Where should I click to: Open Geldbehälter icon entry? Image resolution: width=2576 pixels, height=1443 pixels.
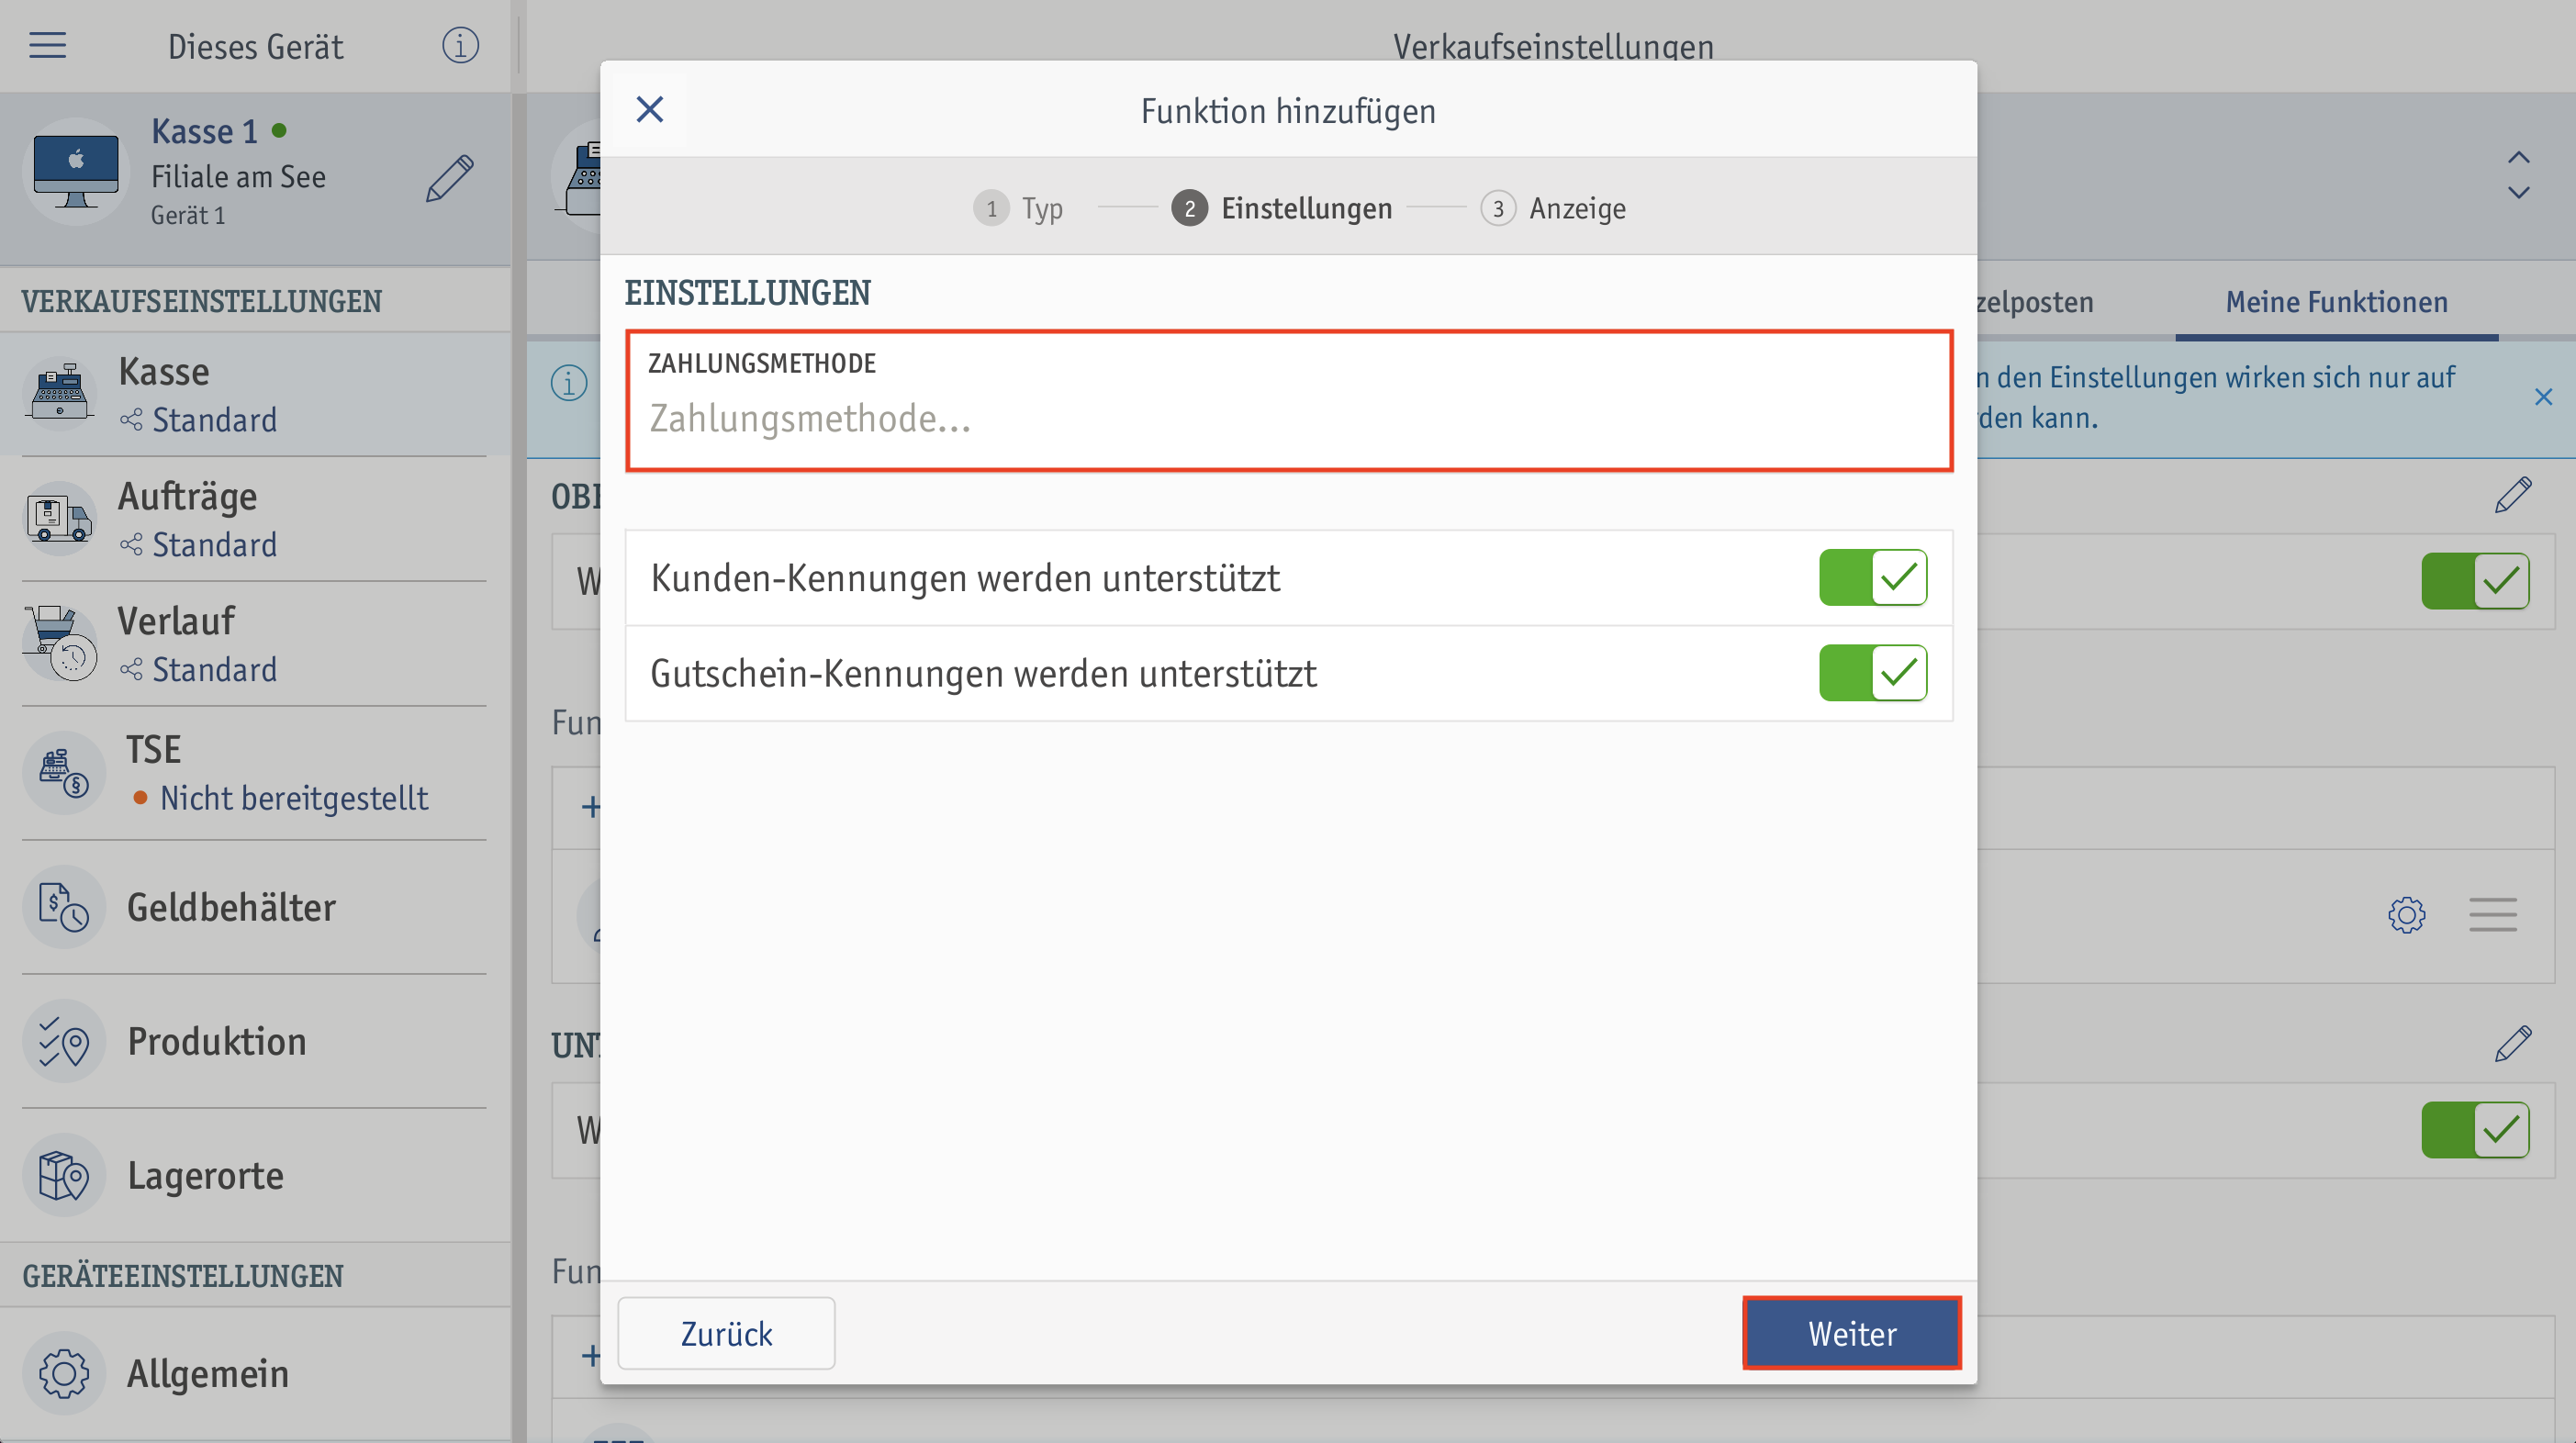[64, 907]
